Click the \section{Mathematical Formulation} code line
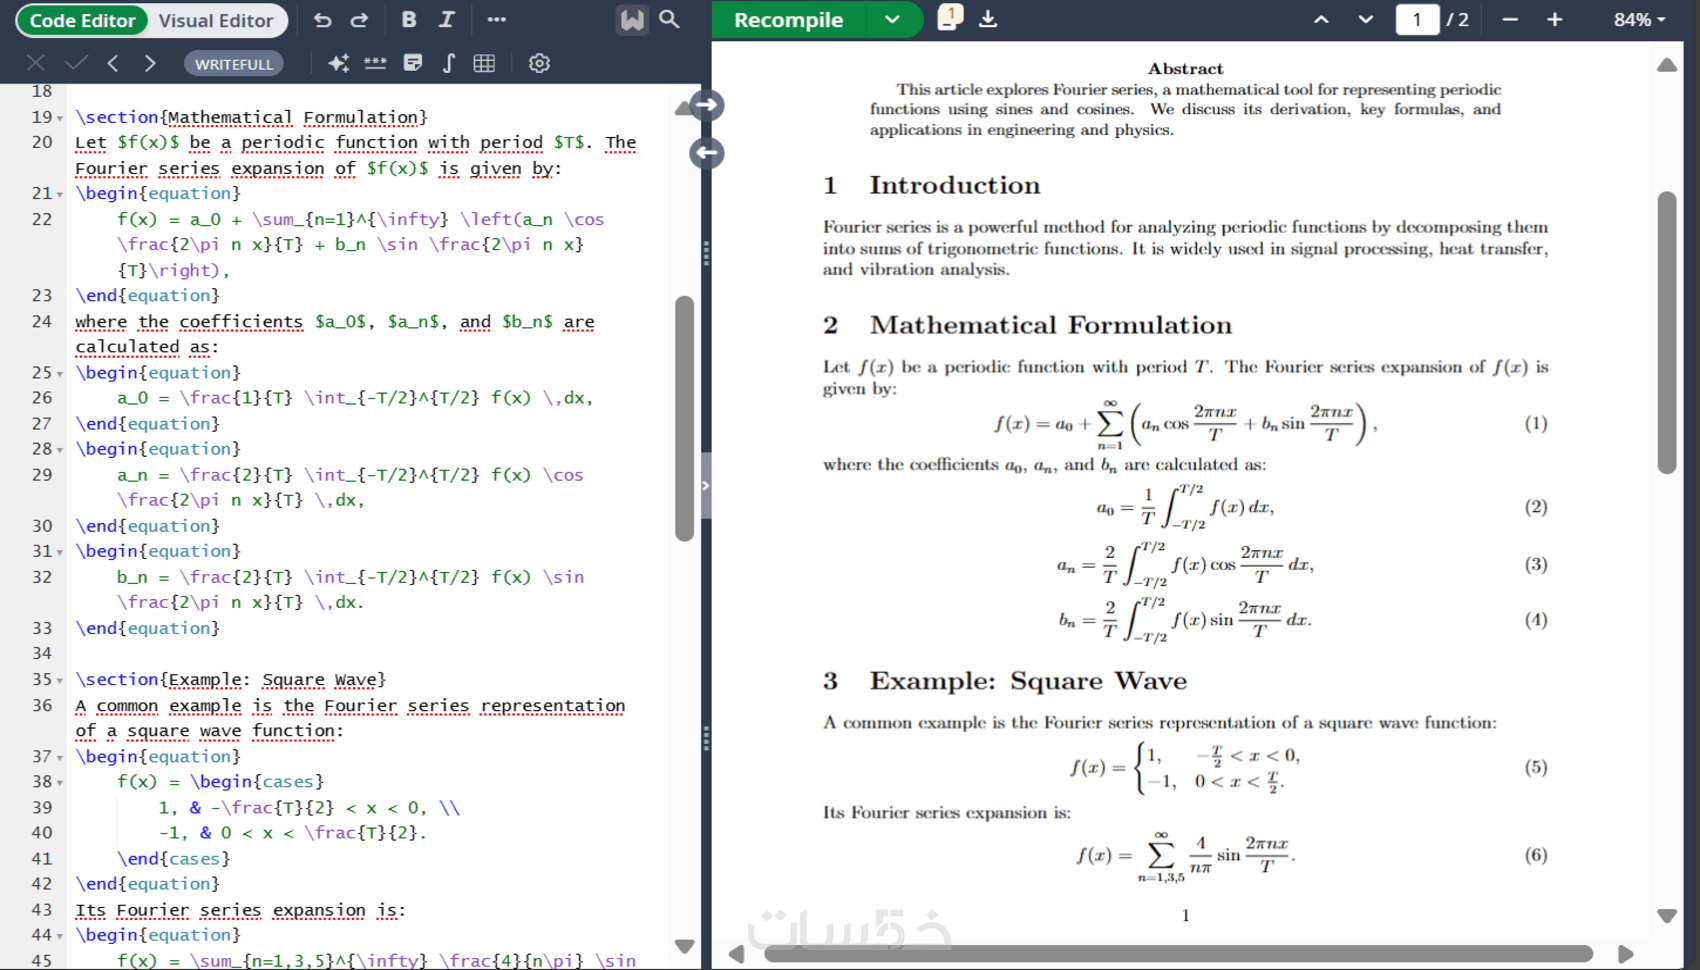The image size is (1700, 970). pos(251,117)
